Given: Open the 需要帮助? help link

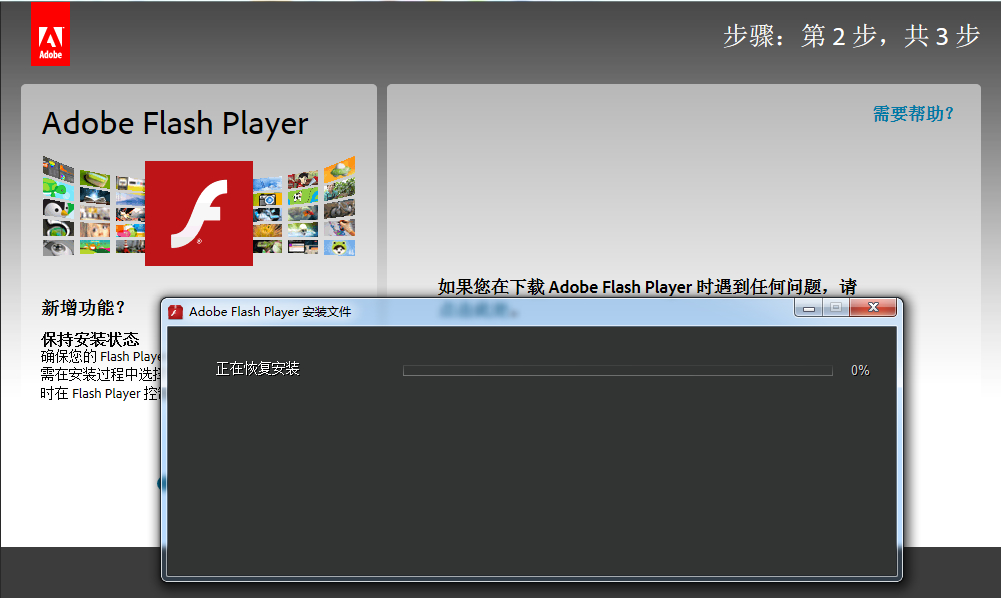Looking at the screenshot, I should [913, 114].
